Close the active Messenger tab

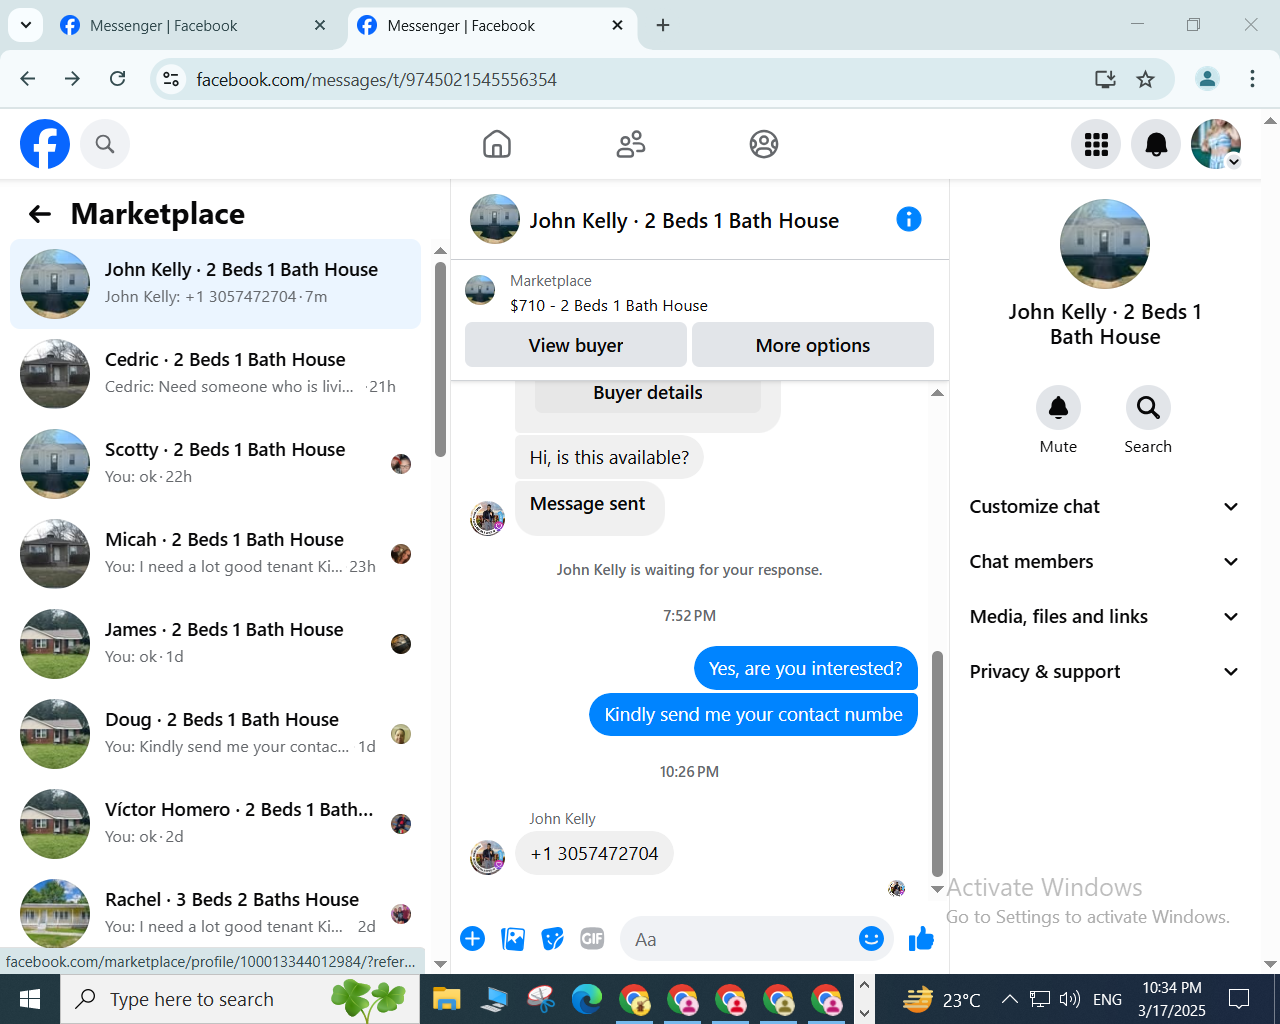618,26
